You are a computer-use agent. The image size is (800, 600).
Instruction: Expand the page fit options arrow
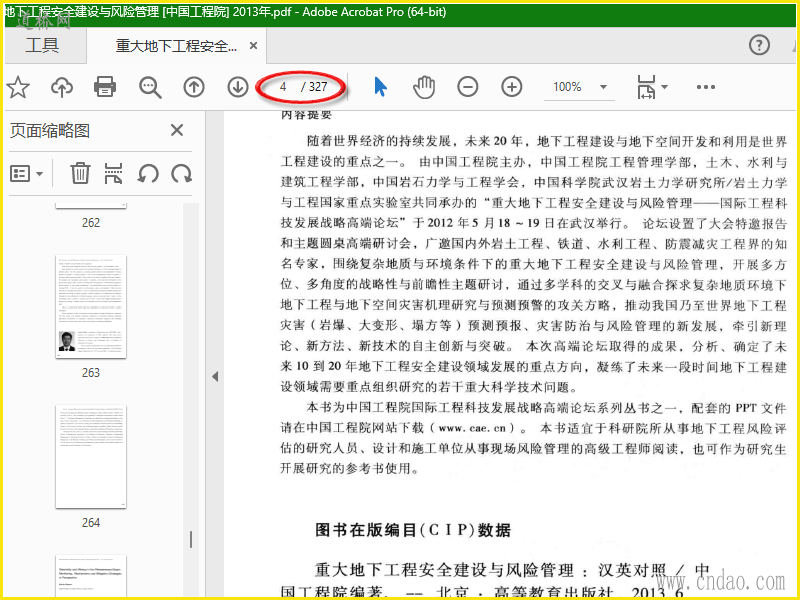coord(664,87)
